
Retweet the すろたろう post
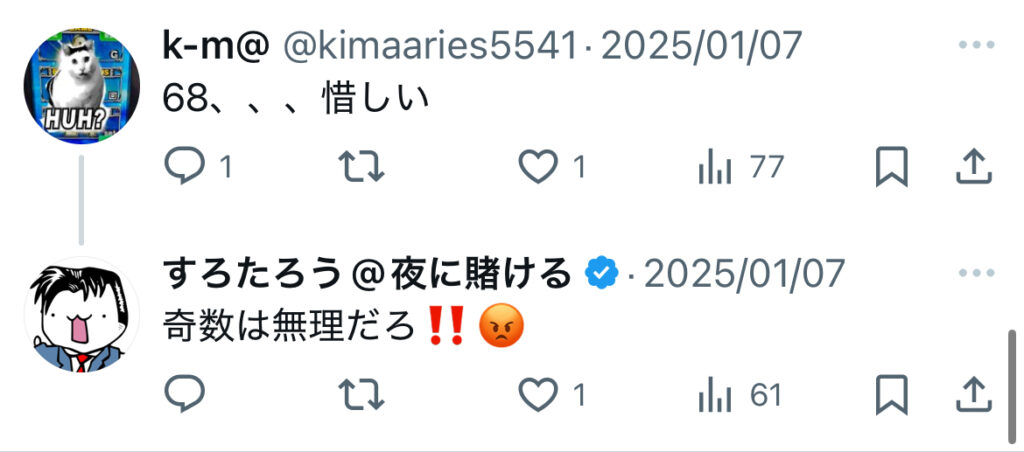point(362,395)
